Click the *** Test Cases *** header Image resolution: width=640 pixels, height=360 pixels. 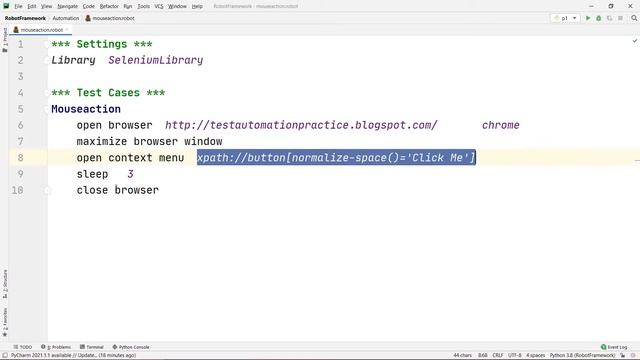tap(108, 93)
